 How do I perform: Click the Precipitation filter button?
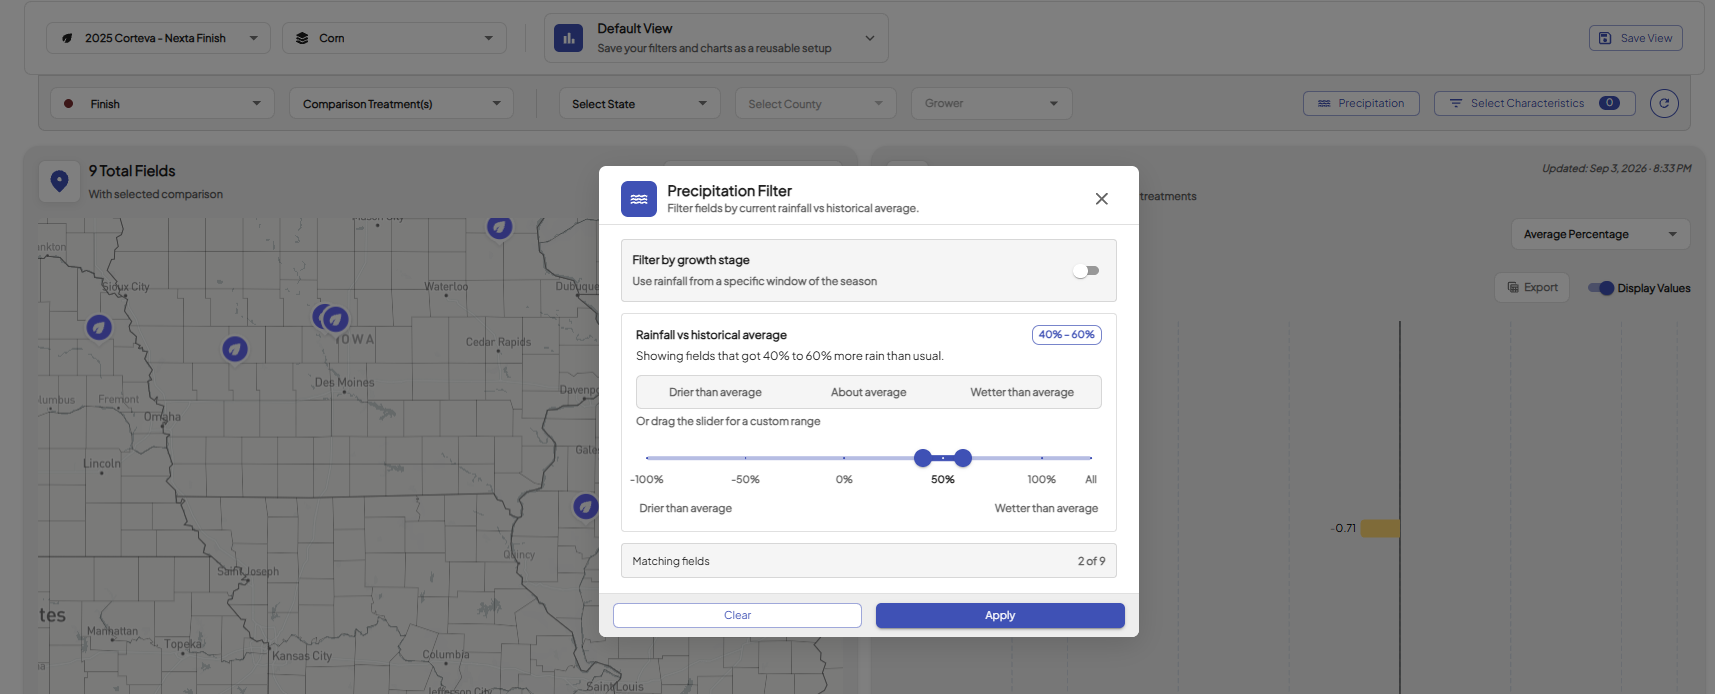point(1361,103)
